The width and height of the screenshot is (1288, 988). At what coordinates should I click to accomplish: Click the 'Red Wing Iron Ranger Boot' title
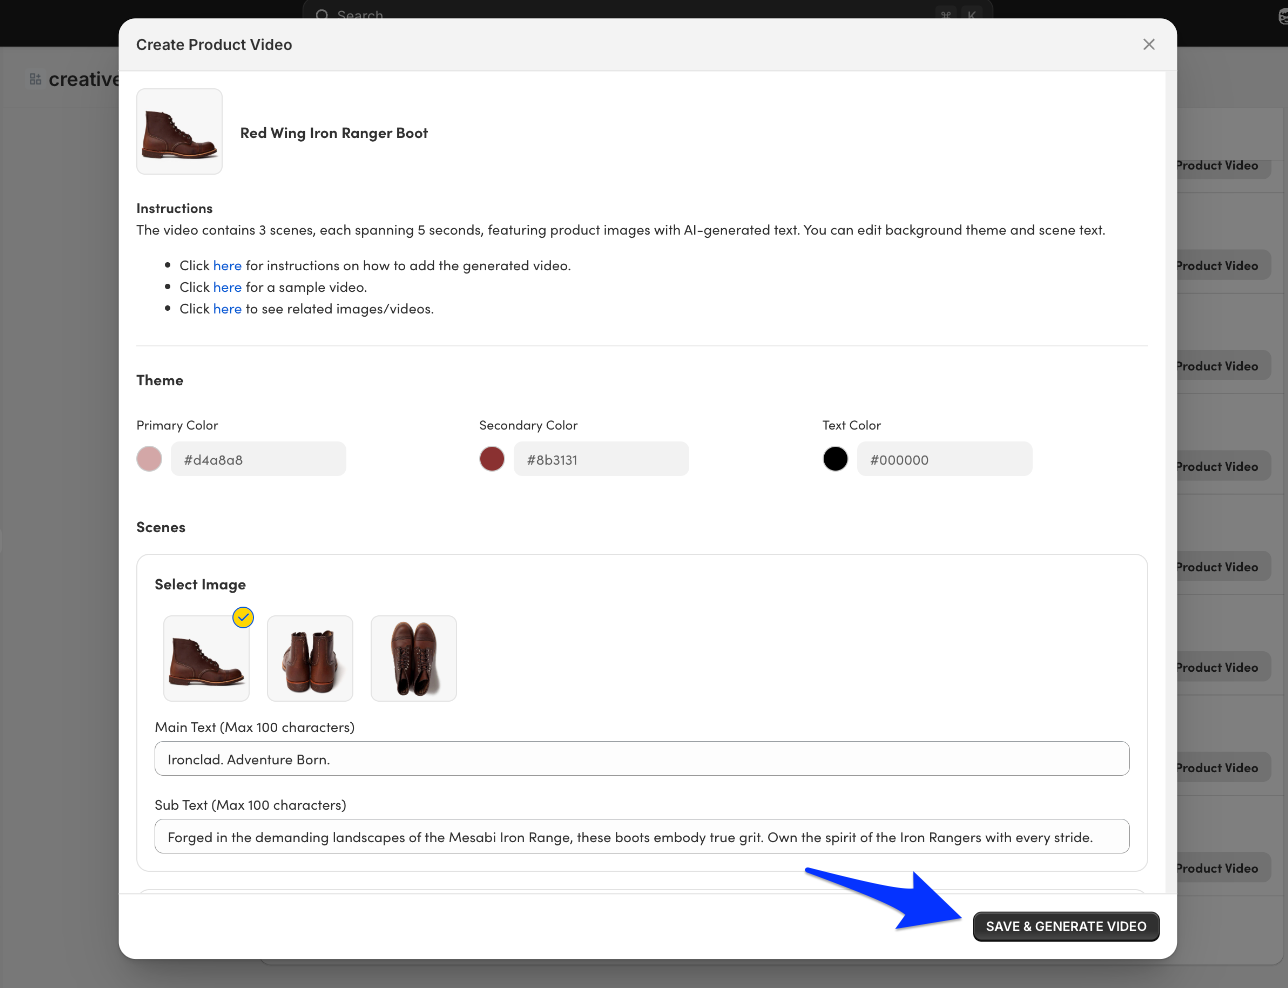coord(334,133)
